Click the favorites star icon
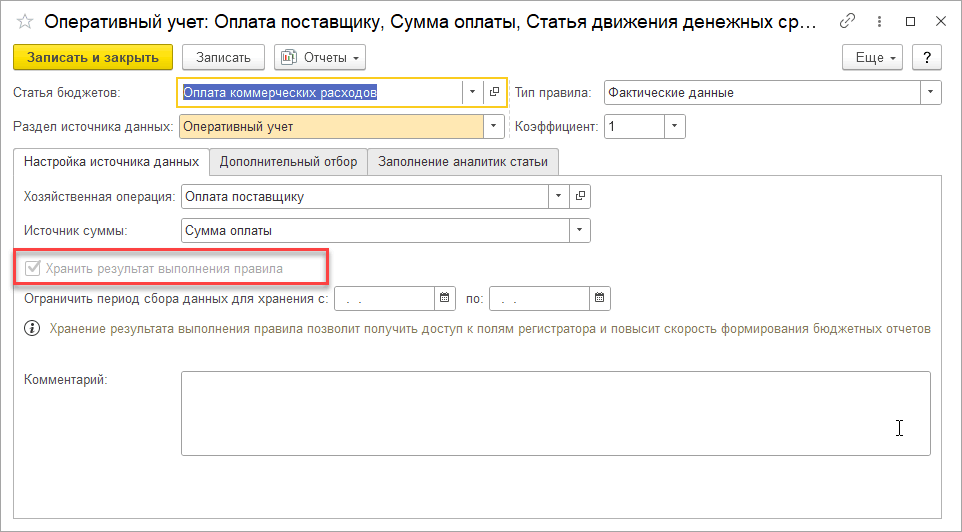The width and height of the screenshot is (962, 532). pyautogui.click(x=26, y=20)
